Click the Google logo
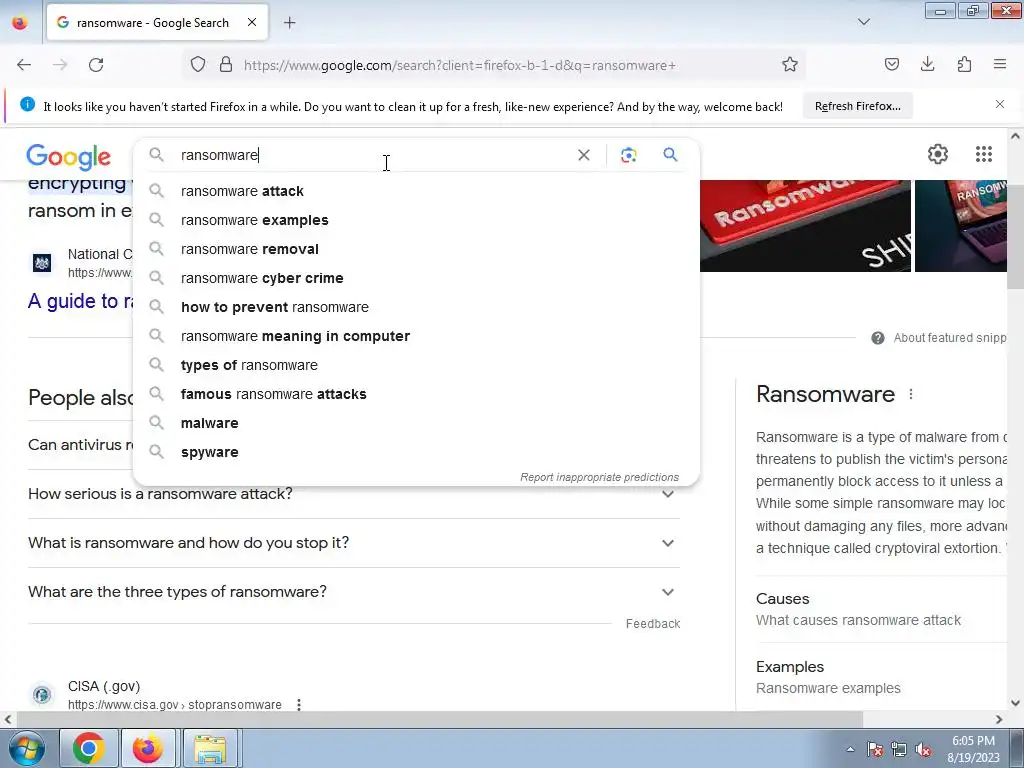The image size is (1024, 768). pyautogui.click(x=69, y=156)
